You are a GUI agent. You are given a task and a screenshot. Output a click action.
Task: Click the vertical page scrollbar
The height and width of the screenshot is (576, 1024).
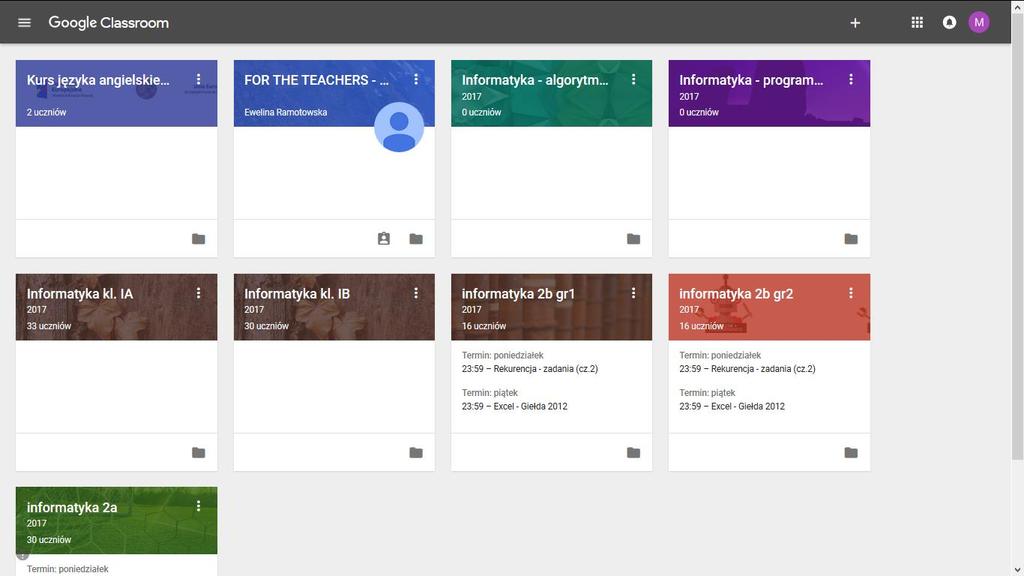pos(1017,235)
